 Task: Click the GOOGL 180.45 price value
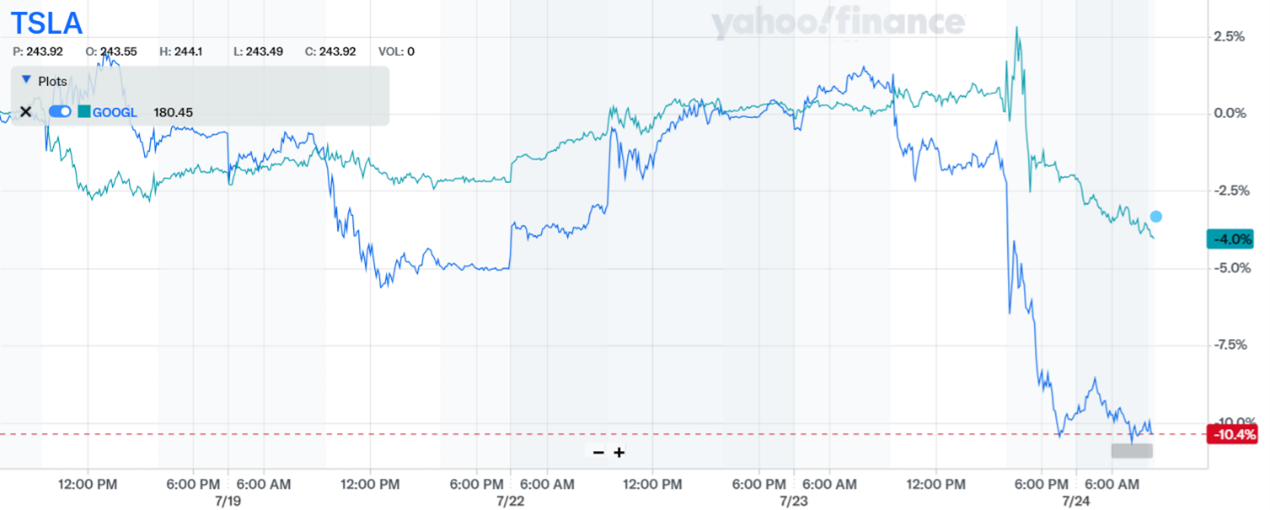pyautogui.click(x=173, y=111)
